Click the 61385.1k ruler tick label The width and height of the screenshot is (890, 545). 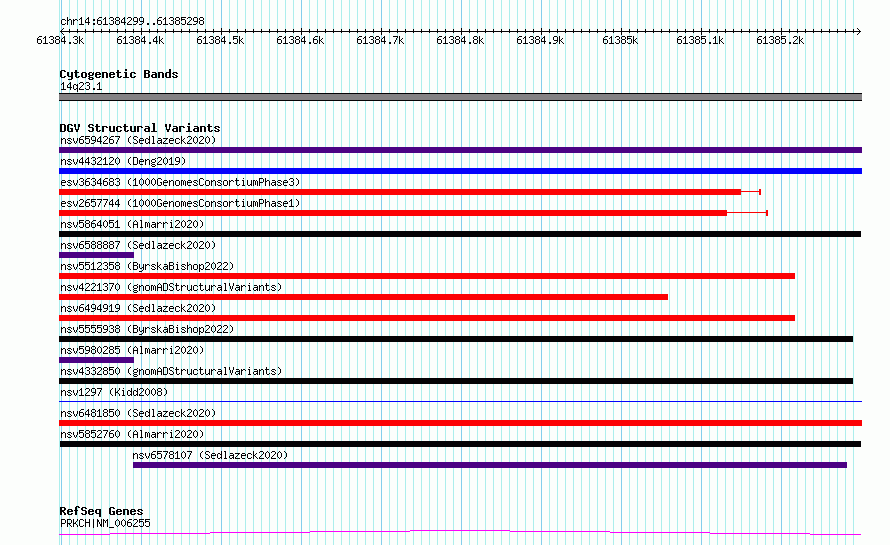pyautogui.click(x=700, y=40)
